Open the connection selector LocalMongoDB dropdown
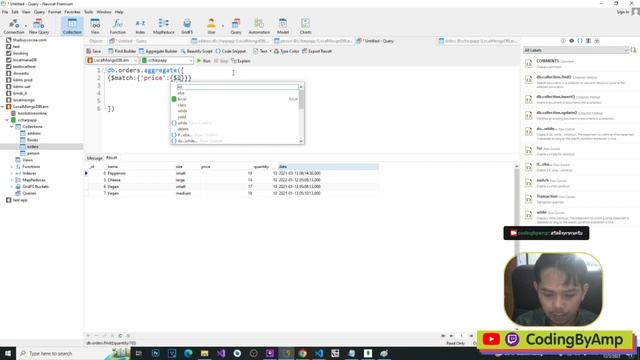Viewport: 640px width, 360px height. click(112, 60)
